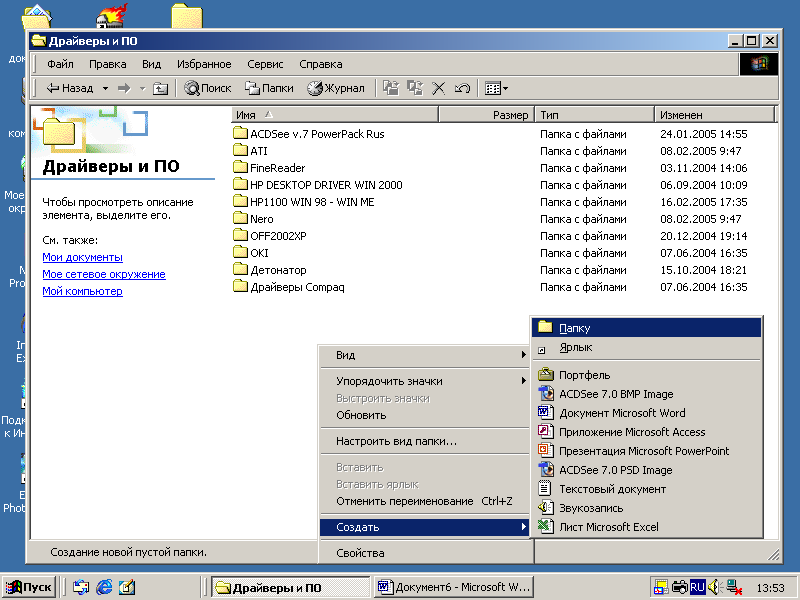Sort by the Тип column header
800x600 pixels.
click(594, 115)
